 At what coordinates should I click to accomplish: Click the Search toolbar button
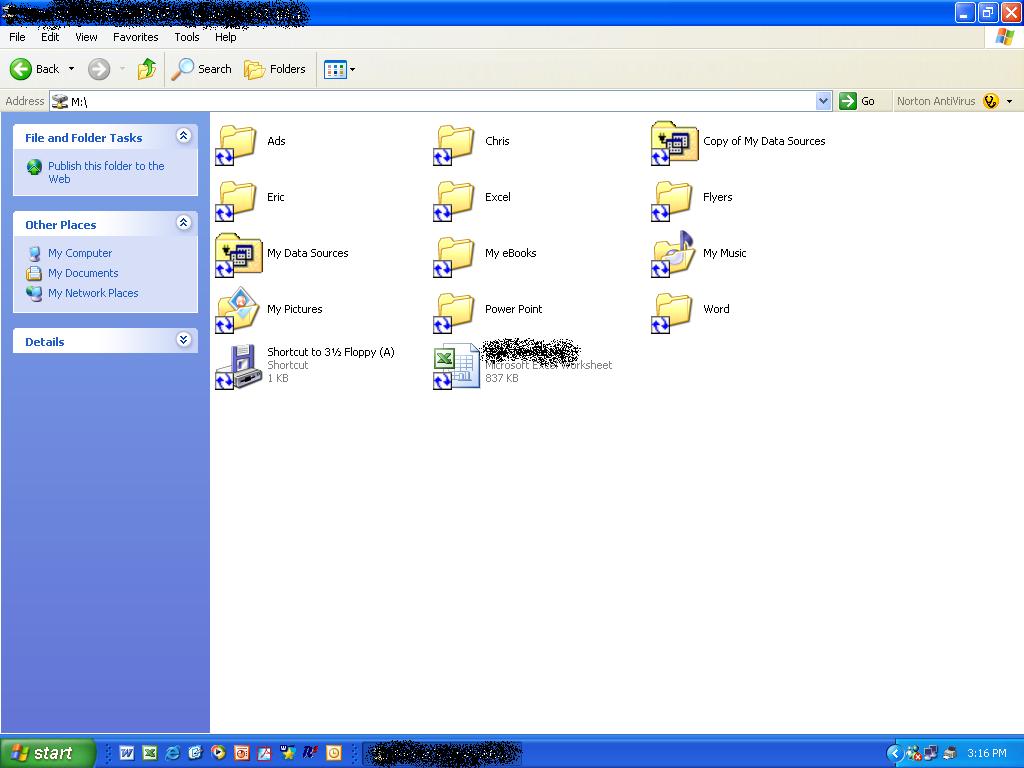tap(202, 69)
